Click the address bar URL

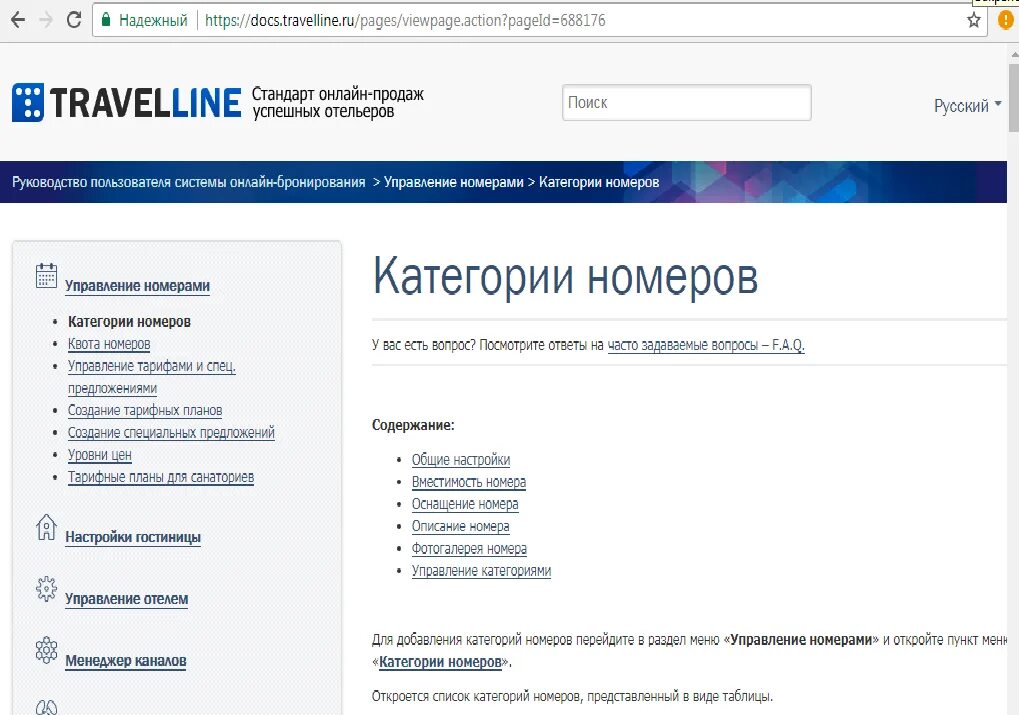click(x=406, y=21)
